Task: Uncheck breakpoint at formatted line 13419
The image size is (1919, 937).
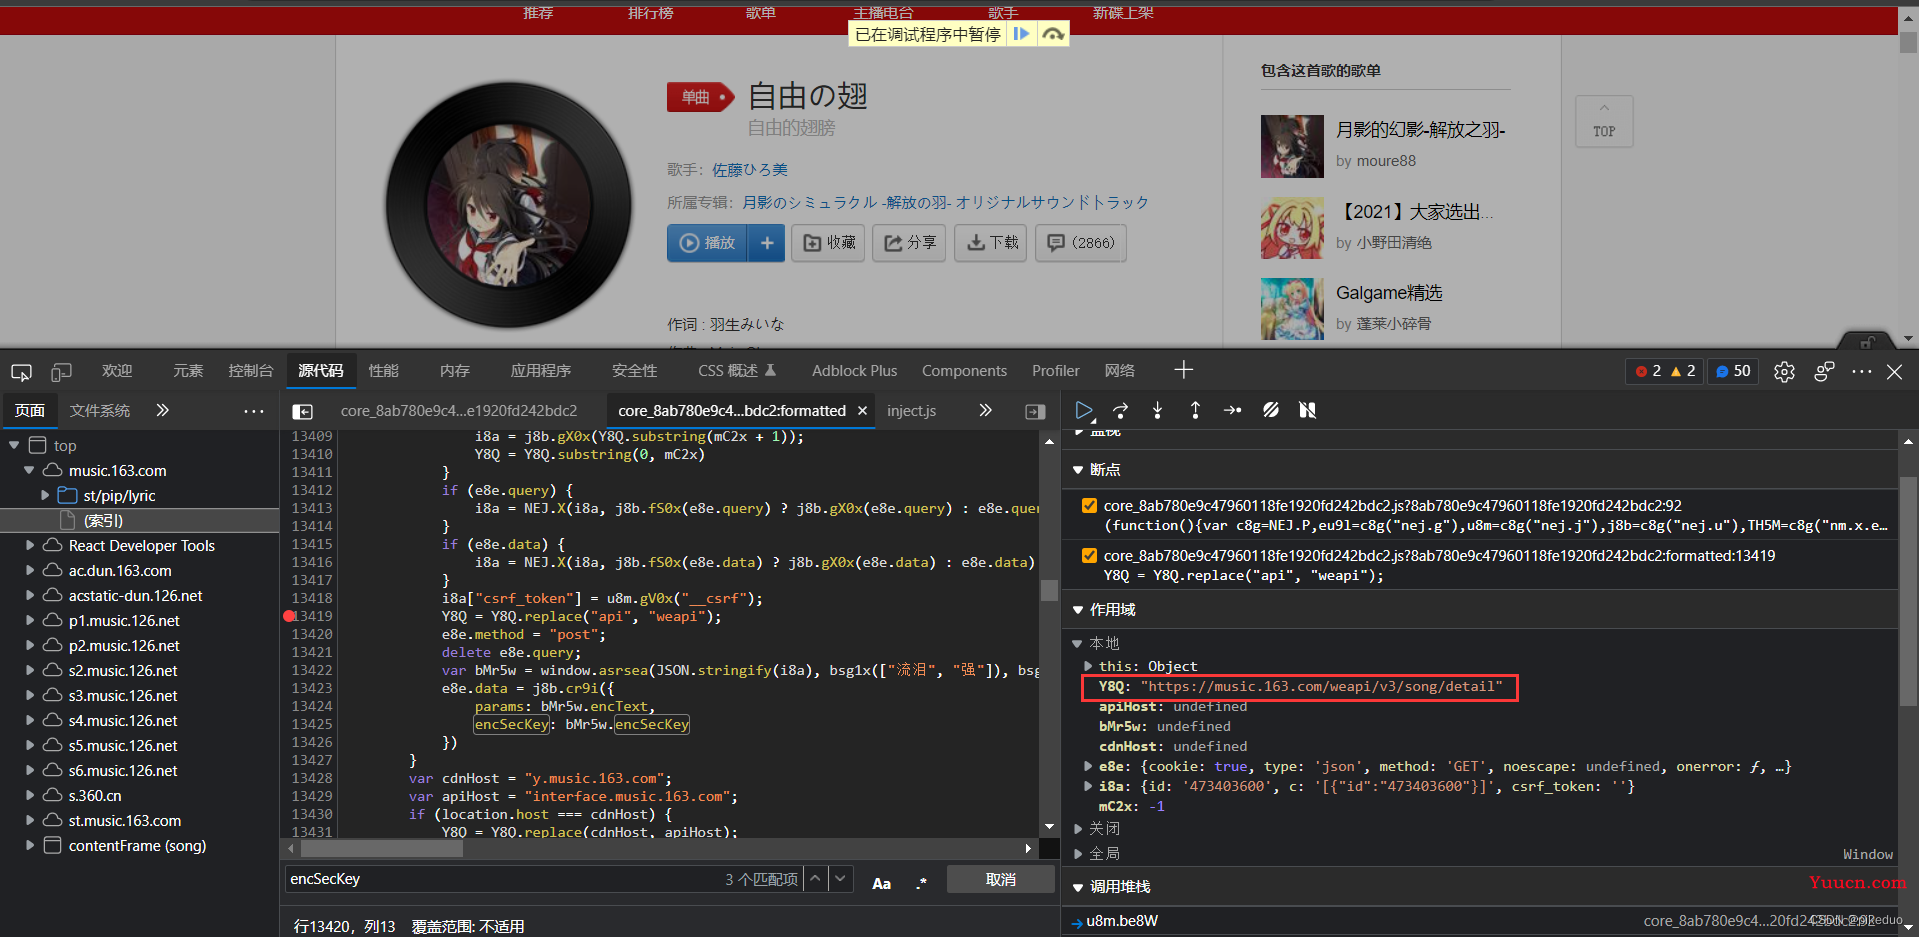Action: (1089, 555)
